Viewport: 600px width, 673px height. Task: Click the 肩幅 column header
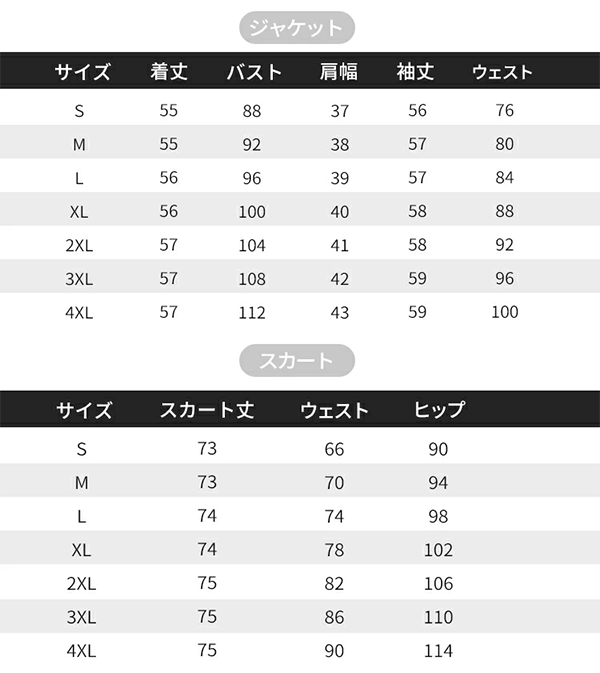pos(339,72)
